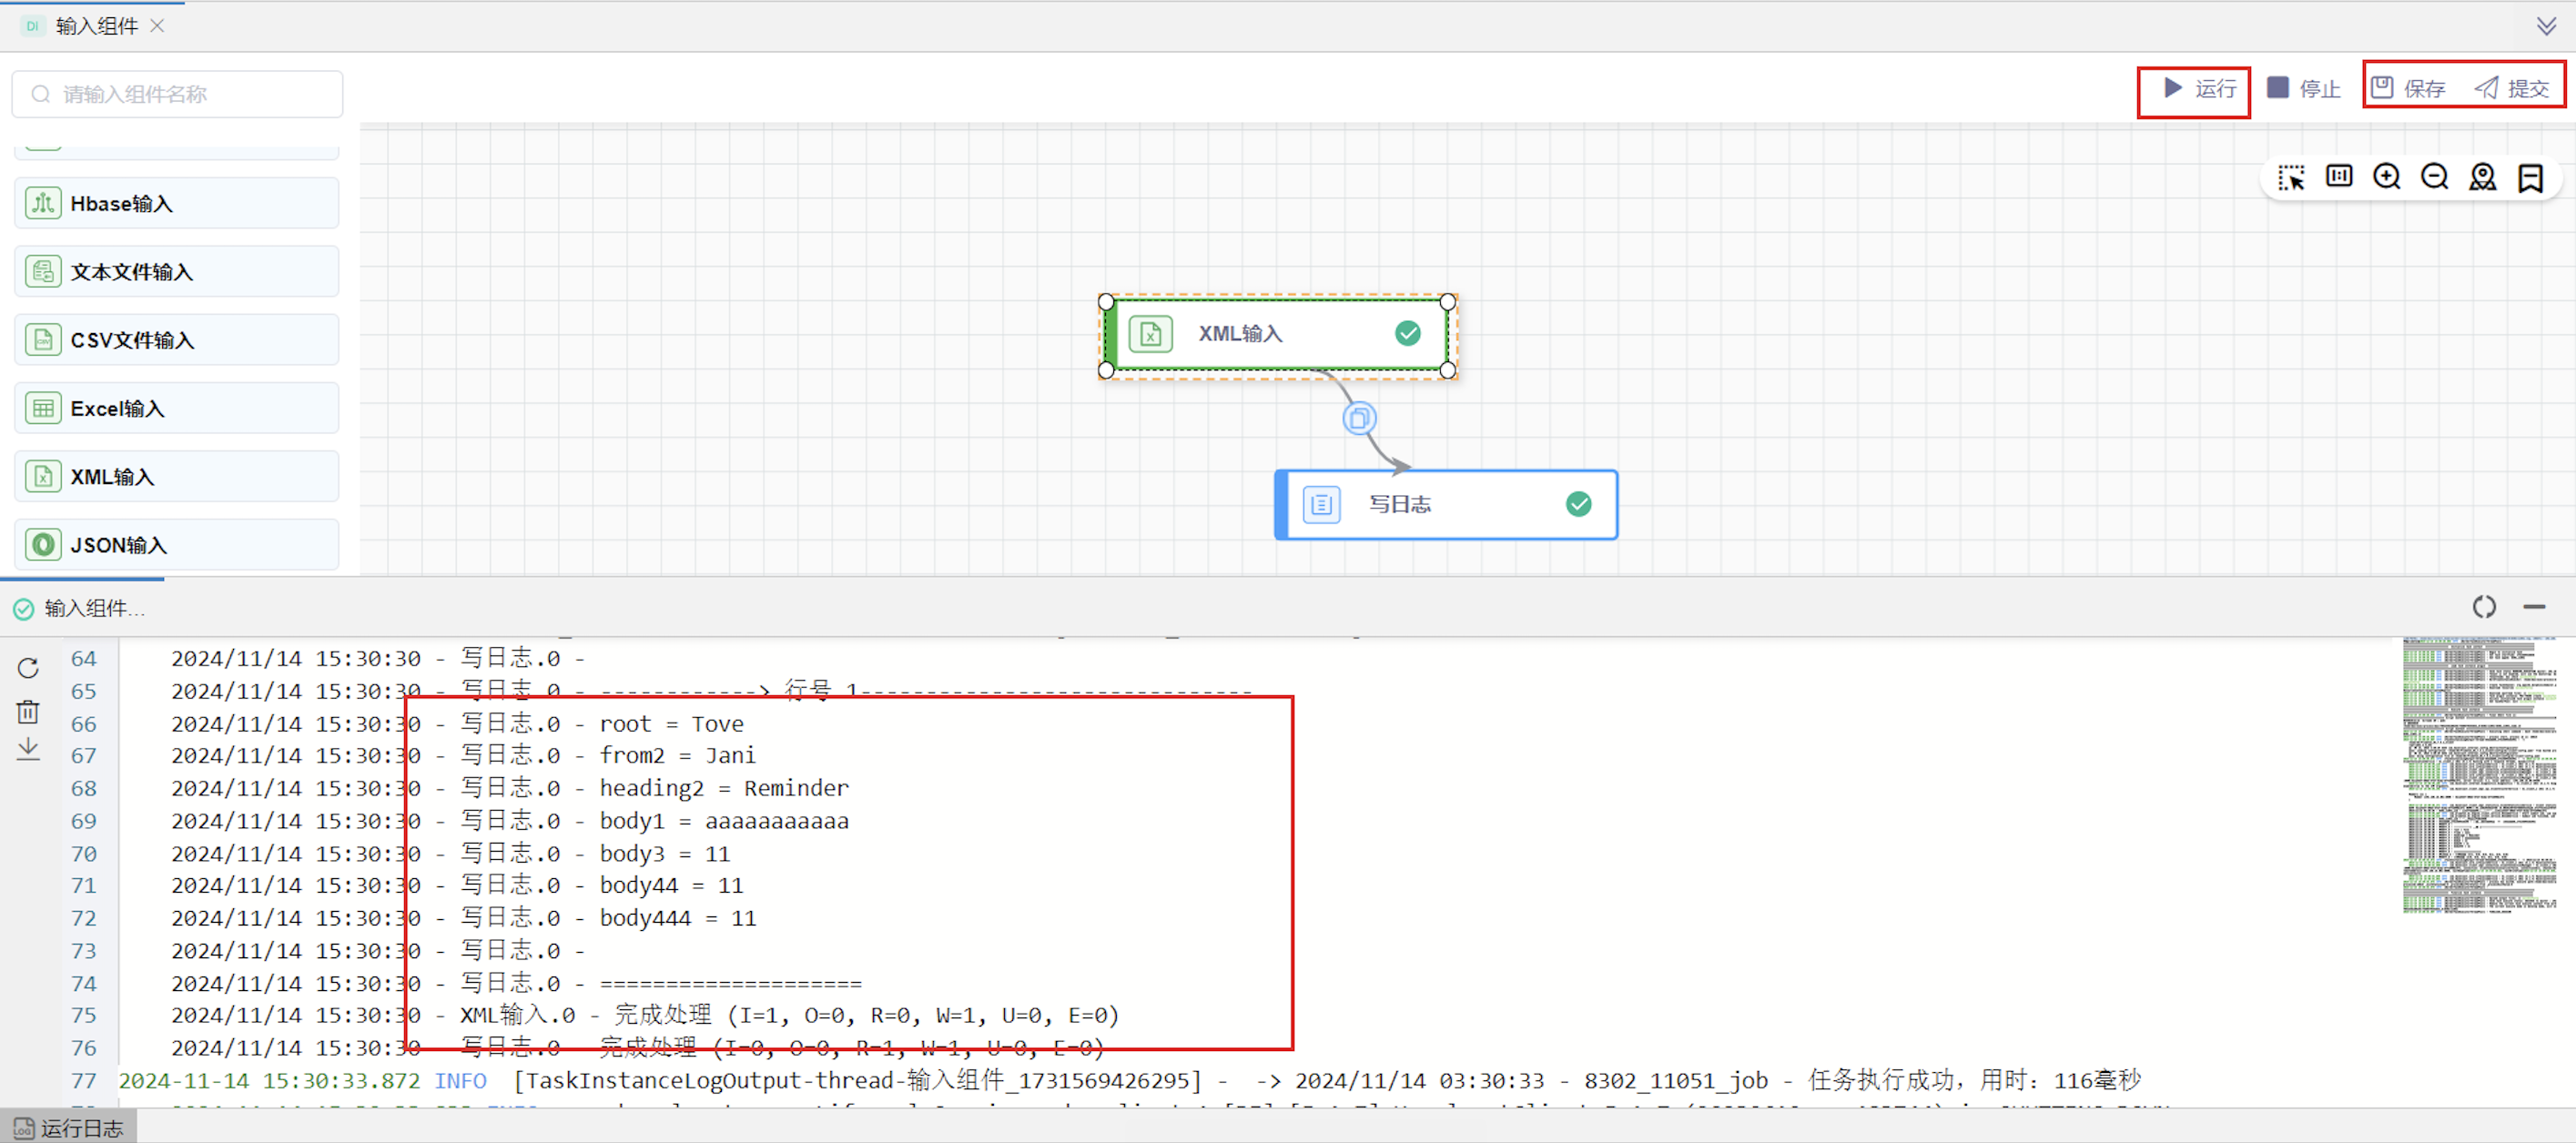Click the copy icon on the connector
The image size is (2576, 1143).
1358,418
